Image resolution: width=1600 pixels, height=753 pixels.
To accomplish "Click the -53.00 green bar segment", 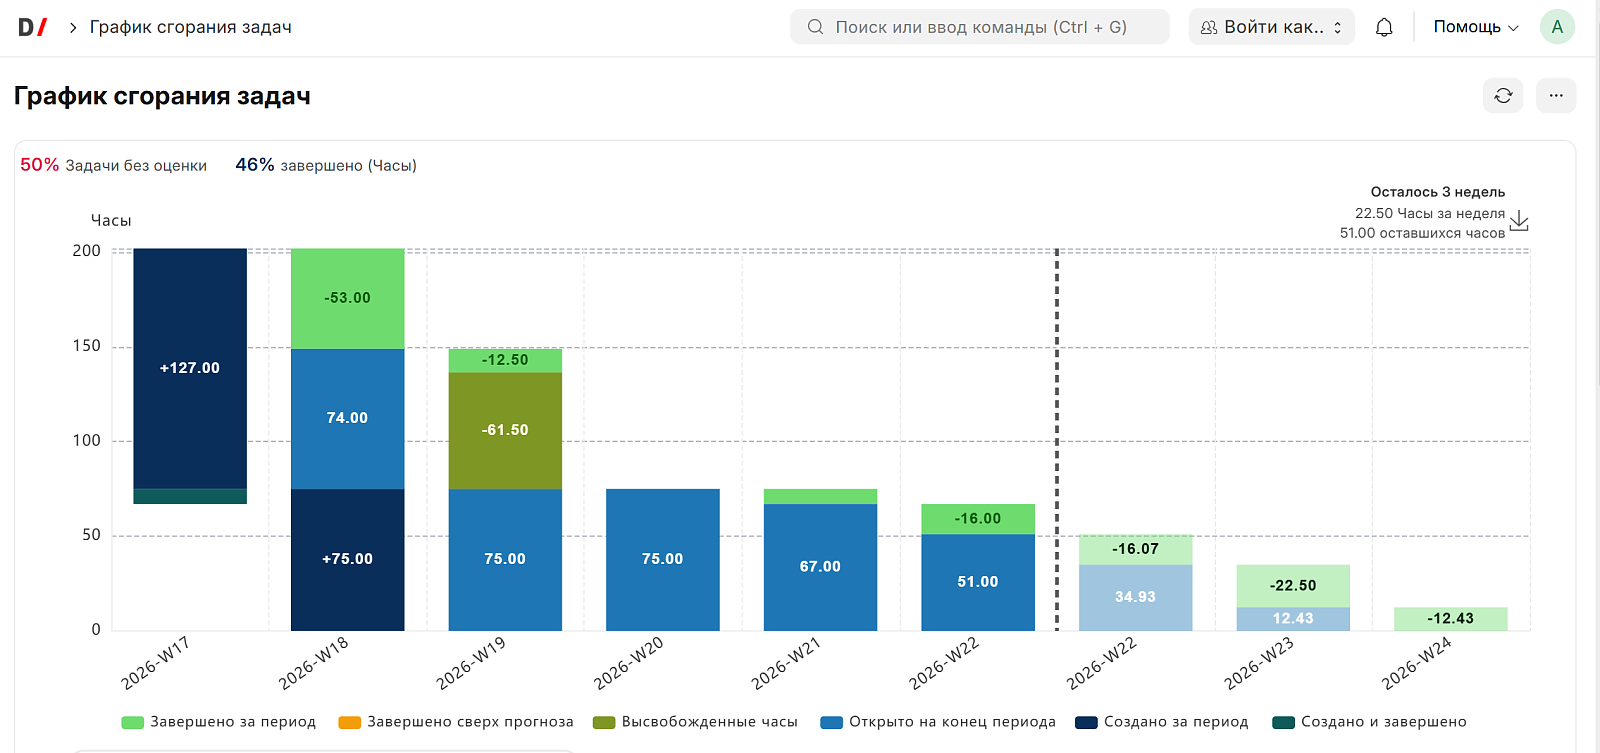I will tap(348, 298).
